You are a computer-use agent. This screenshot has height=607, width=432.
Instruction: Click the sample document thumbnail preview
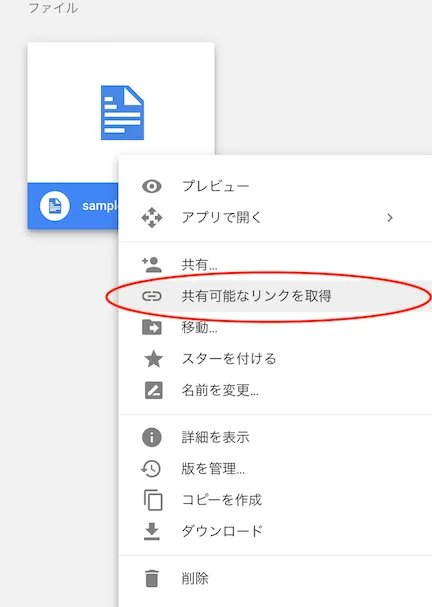coord(121,112)
